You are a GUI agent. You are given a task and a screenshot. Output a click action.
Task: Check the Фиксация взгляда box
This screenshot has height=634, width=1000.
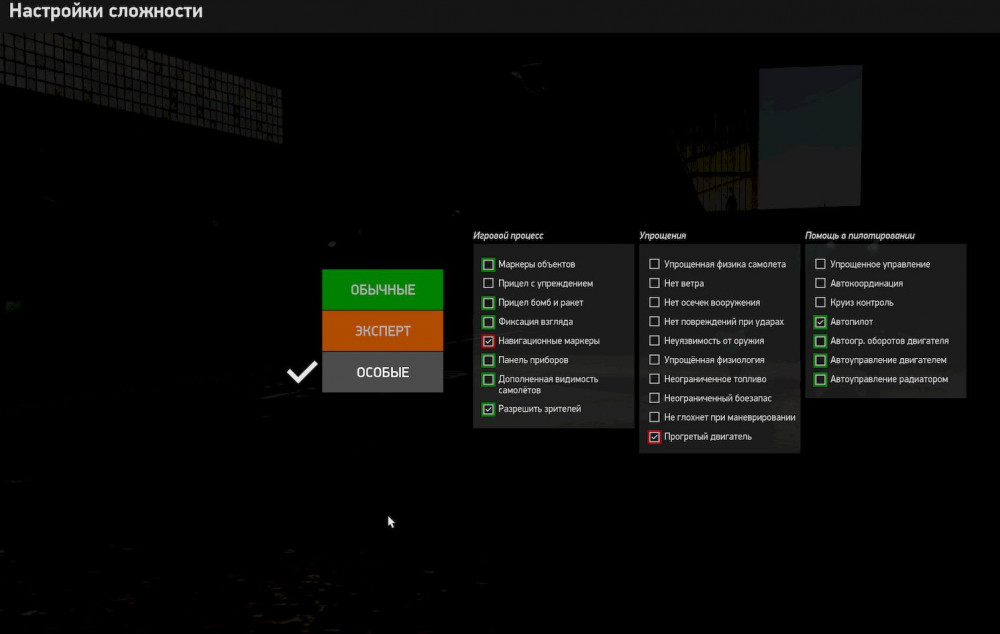pos(488,321)
